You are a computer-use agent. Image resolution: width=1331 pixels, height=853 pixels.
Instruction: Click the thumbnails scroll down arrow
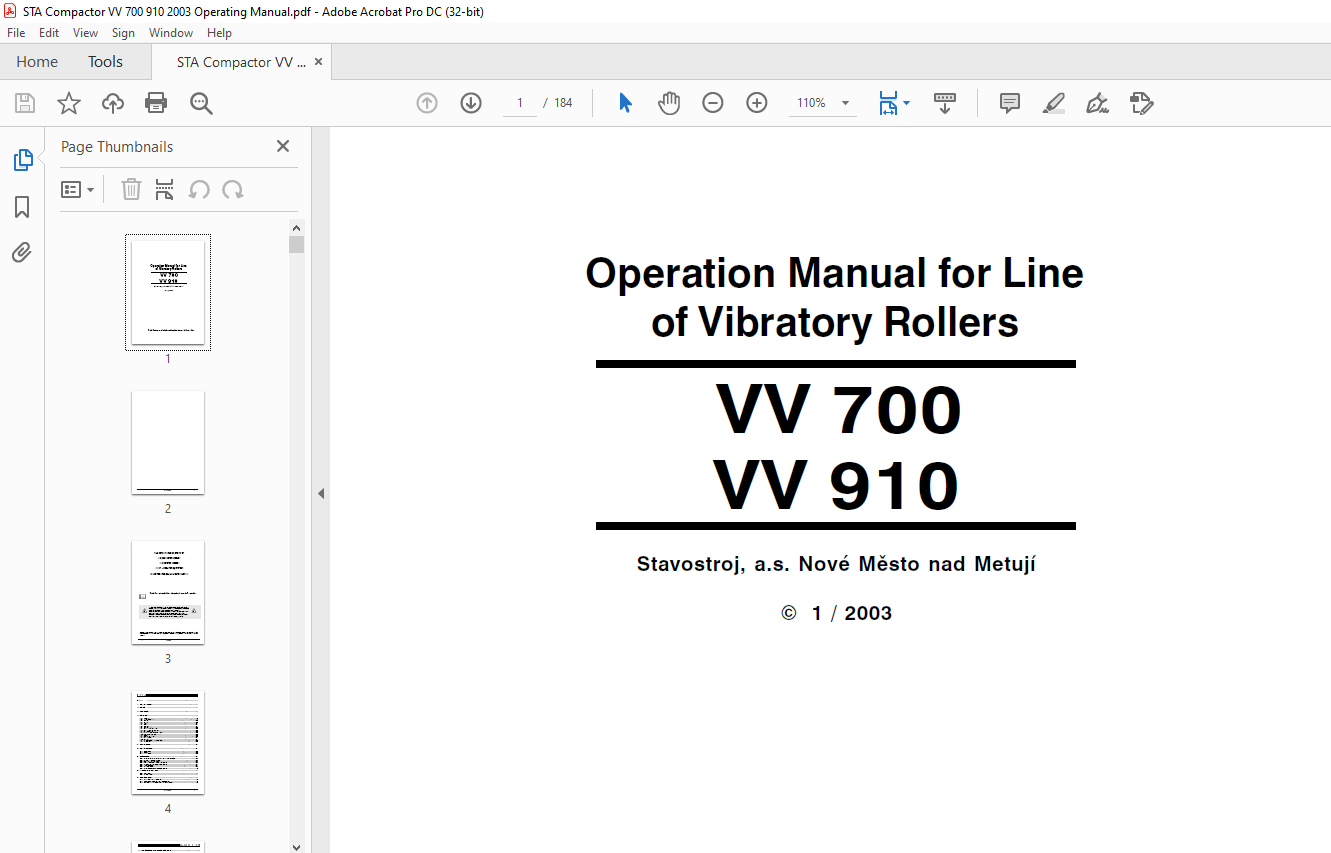pyautogui.click(x=296, y=846)
